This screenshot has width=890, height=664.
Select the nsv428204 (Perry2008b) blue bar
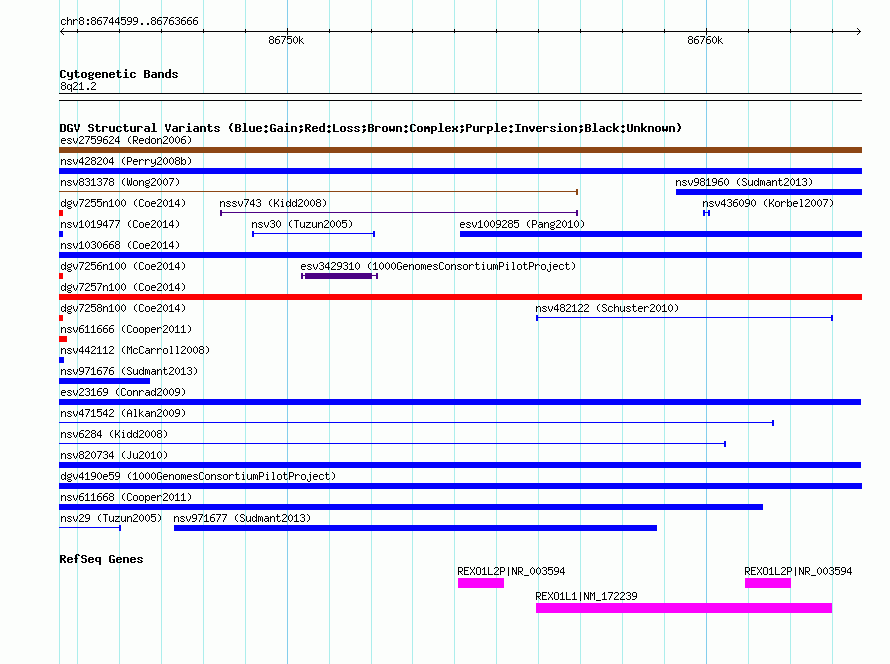[x=460, y=171]
